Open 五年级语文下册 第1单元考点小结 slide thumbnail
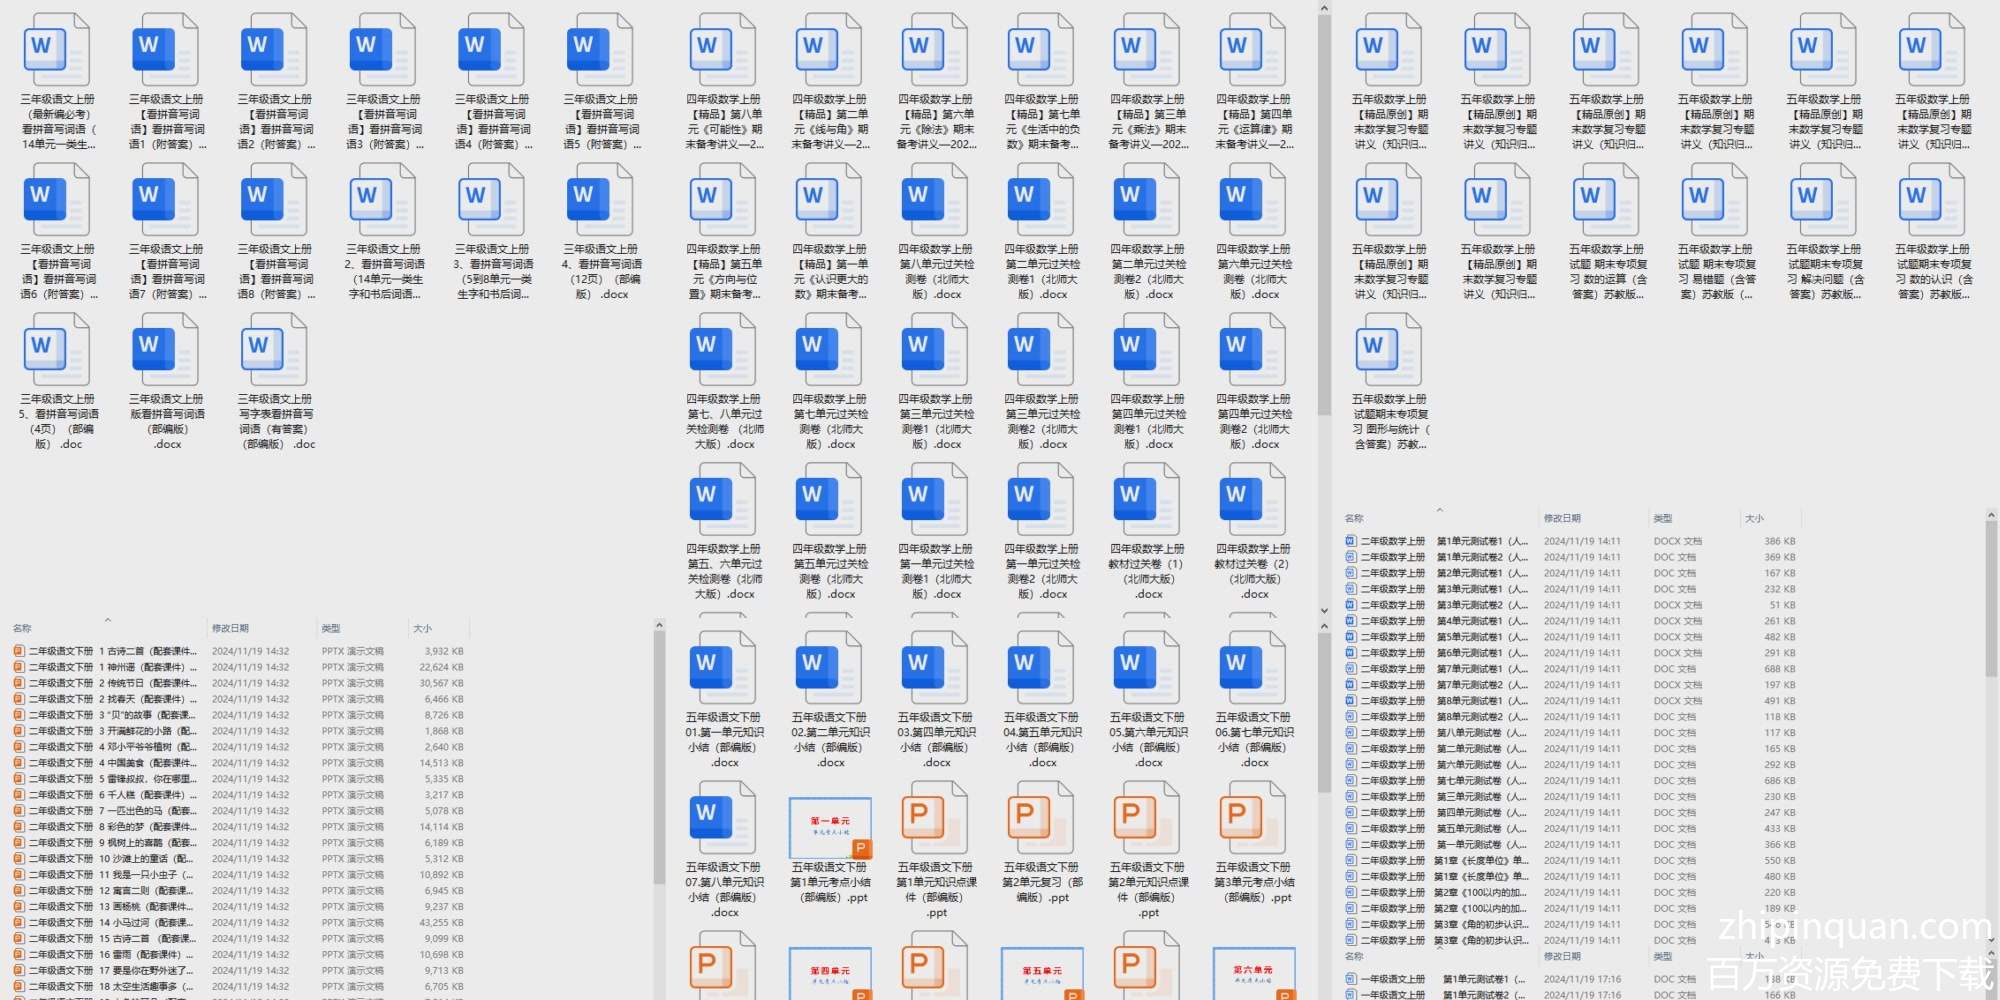This screenshot has width=2000, height=1000. (x=830, y=827)
